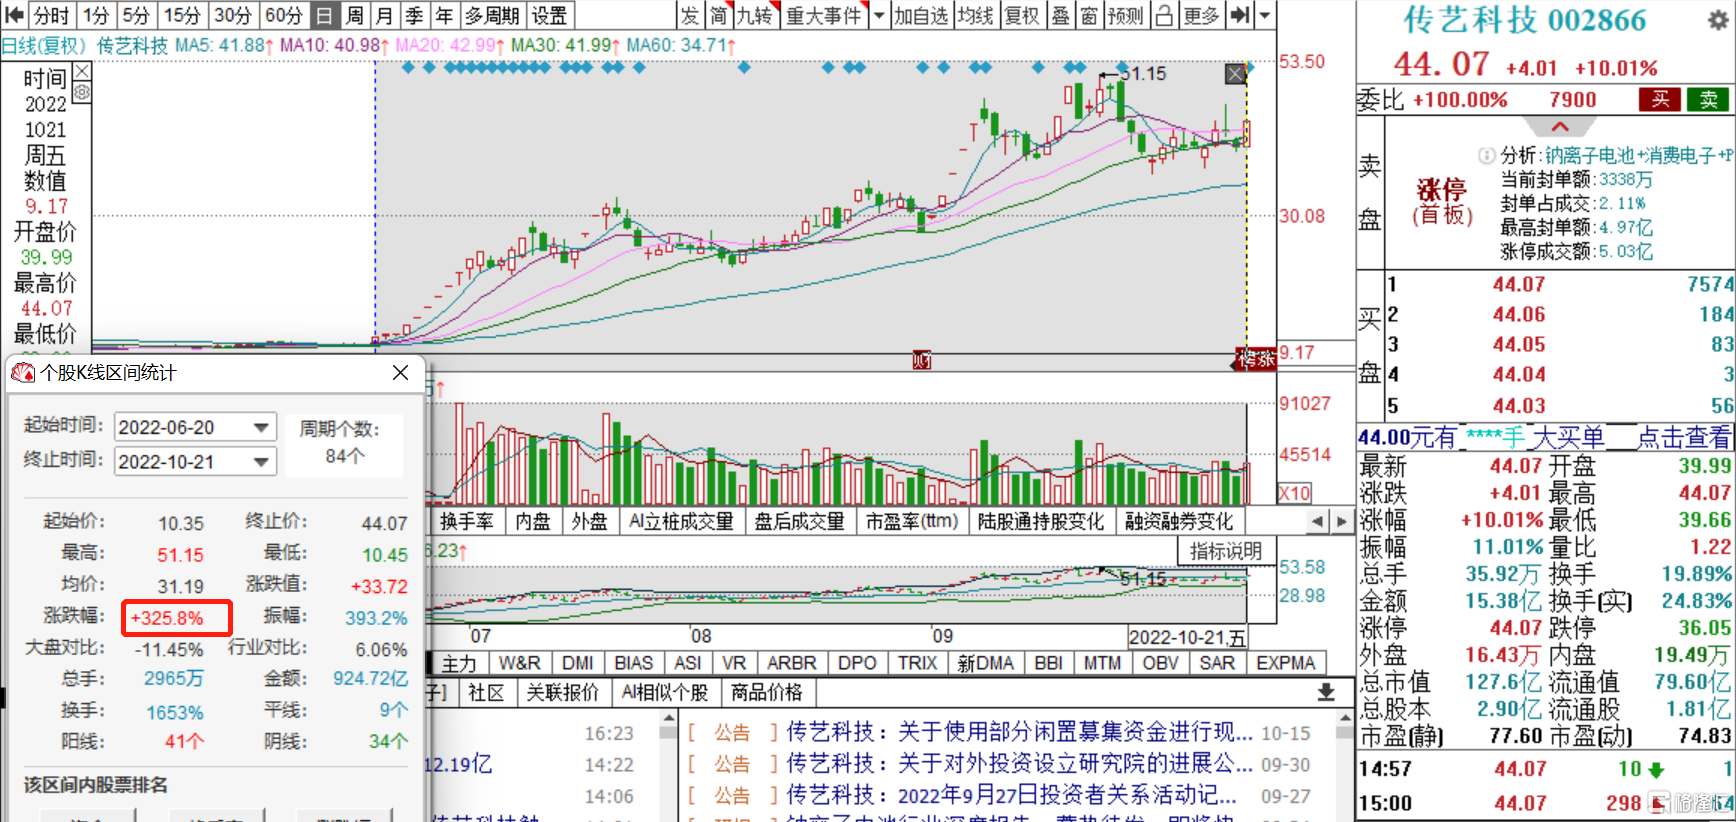Click the 钠离子电池 analysis tag link

pyautogui.click(x=1589, y=155)
